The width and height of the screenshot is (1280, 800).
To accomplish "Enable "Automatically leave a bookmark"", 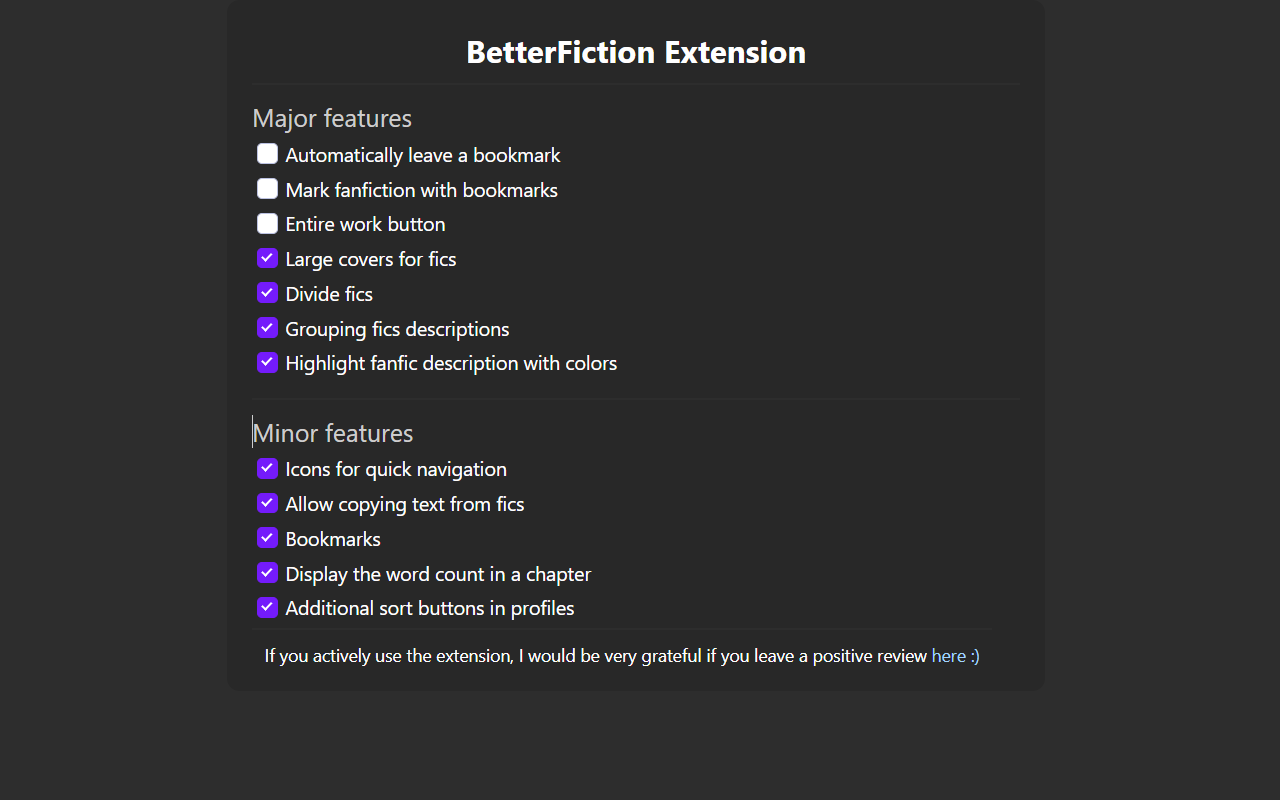I will [267, 153].
